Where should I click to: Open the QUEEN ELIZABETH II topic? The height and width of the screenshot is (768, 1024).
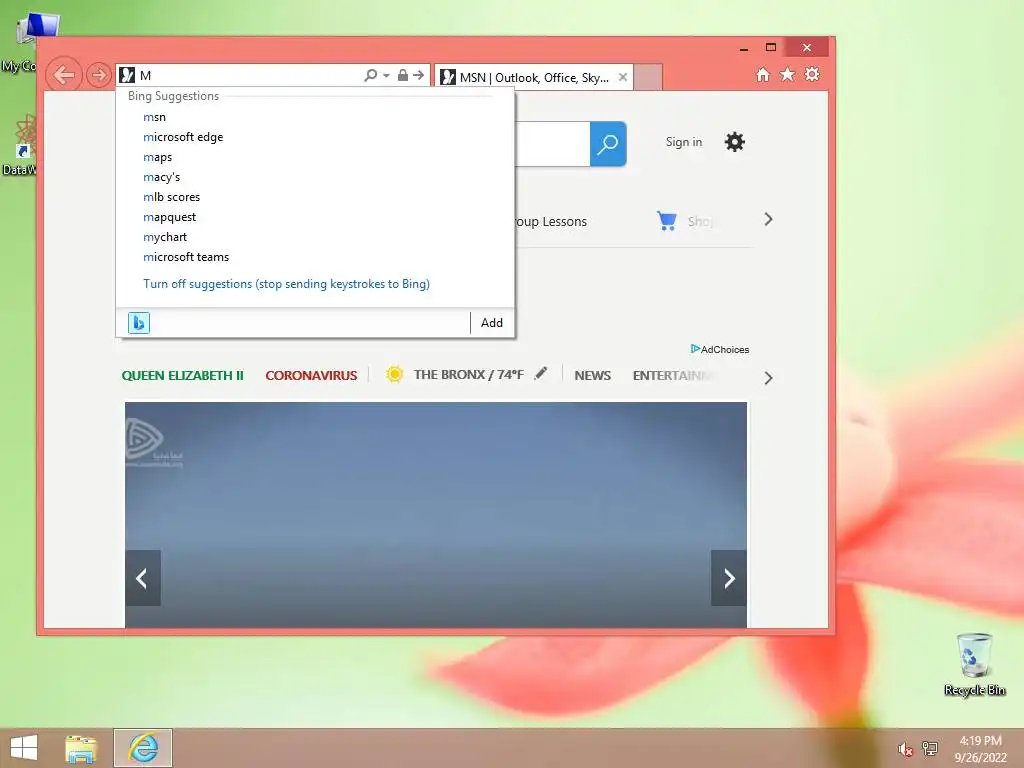coord(182,376)
